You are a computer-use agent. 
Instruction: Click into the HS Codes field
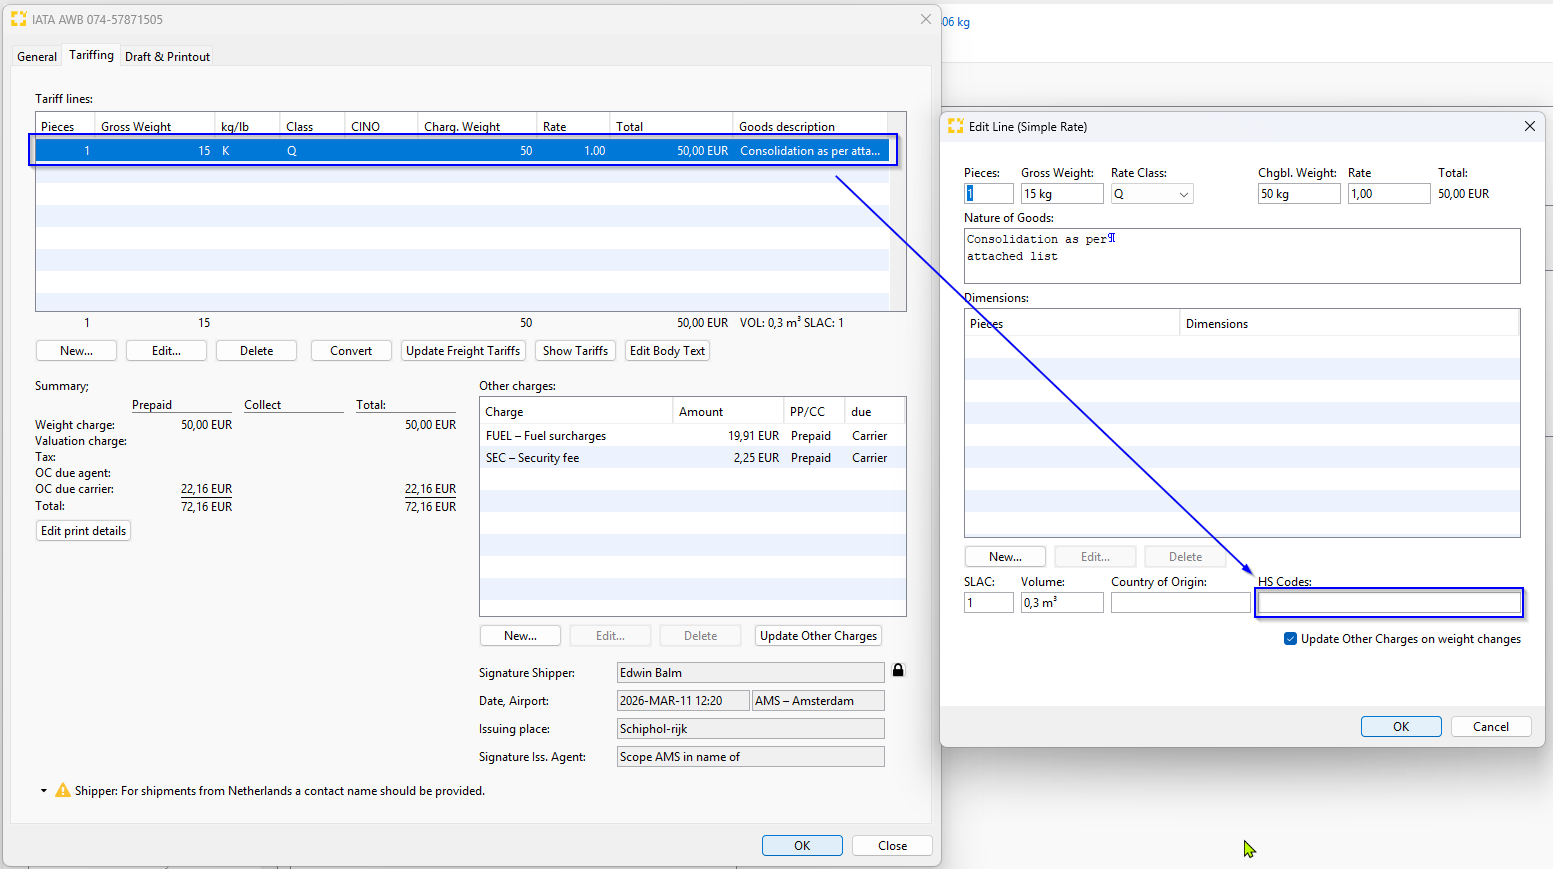(x=1388, y=603)
